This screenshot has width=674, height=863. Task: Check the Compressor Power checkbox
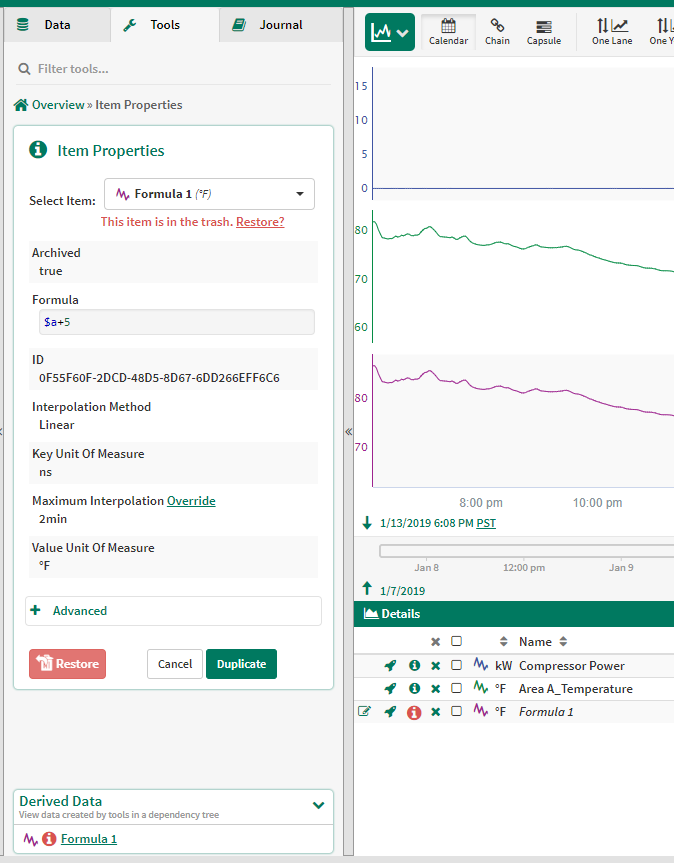[456, 665]
